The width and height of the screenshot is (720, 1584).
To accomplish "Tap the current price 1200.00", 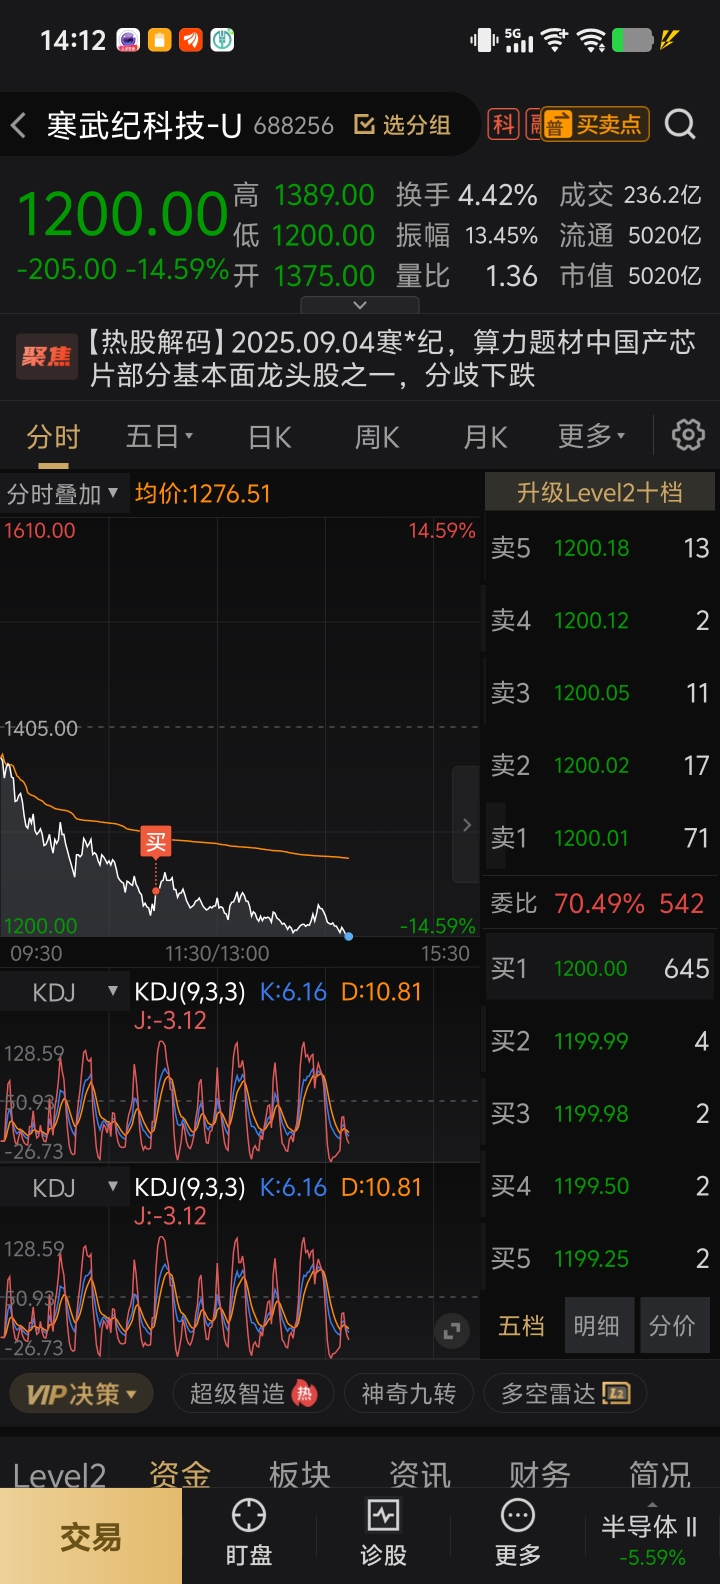I will pyautogui.click(x=124, y=213).
